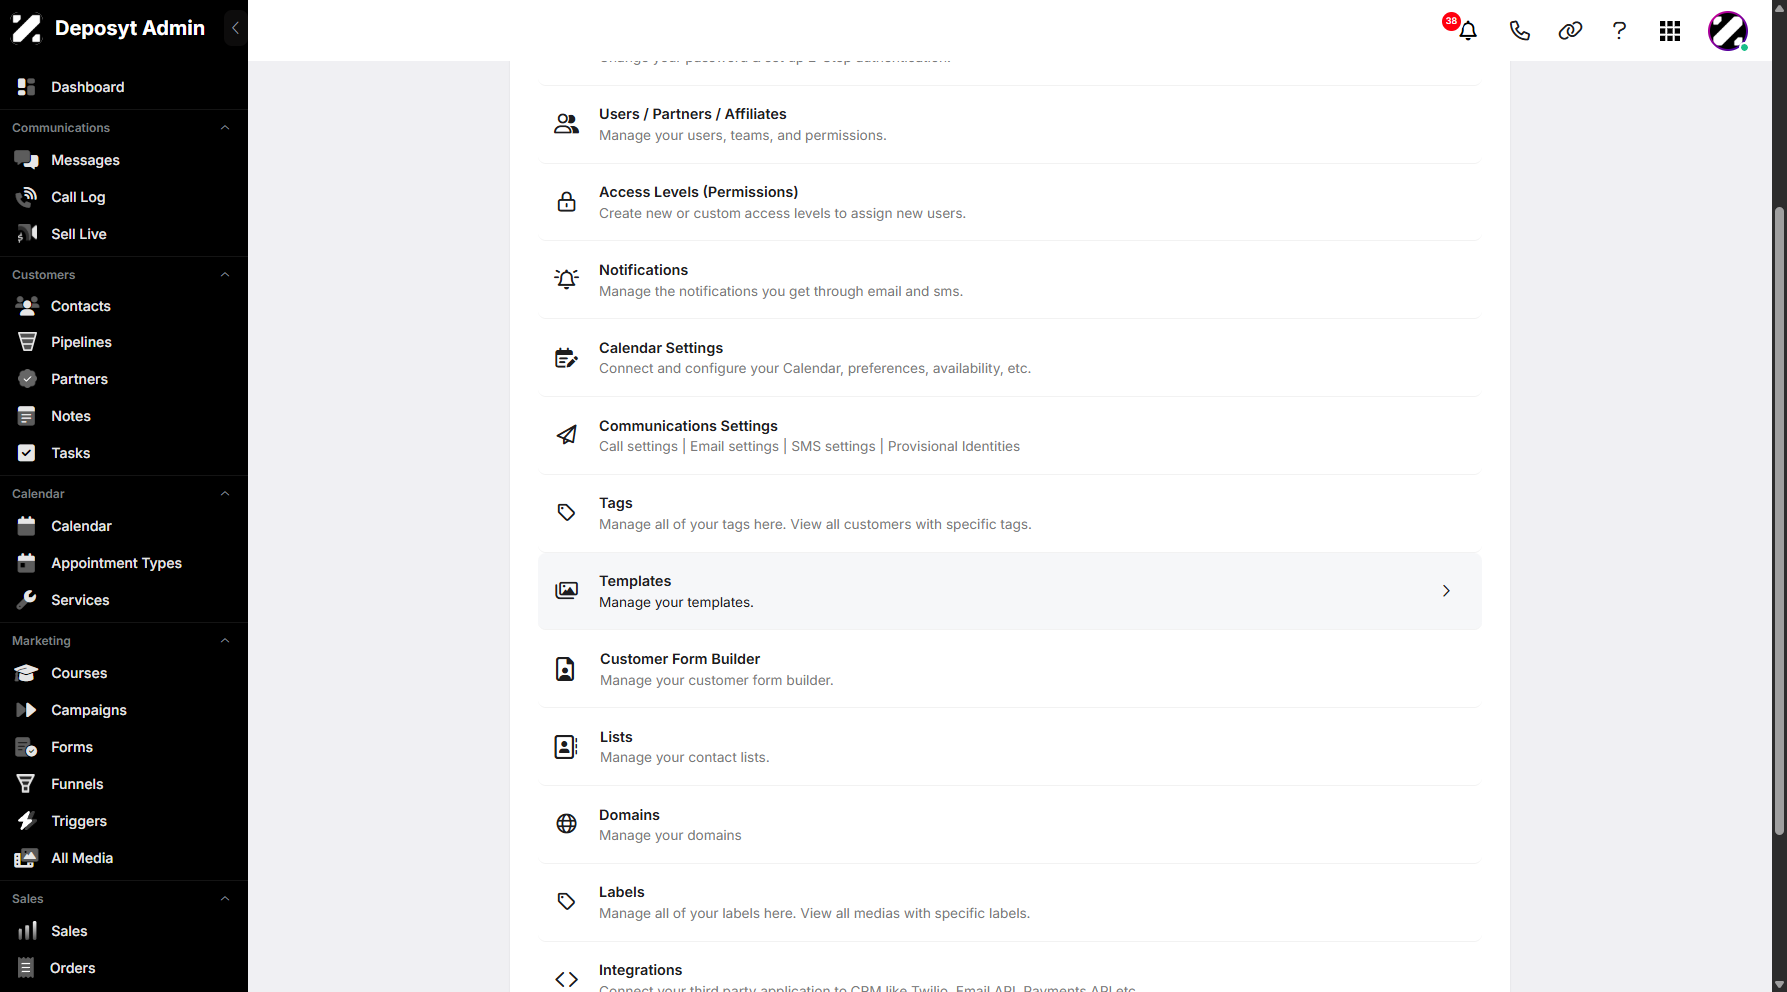Image resolution: width=1787 pixels, height=992 pixels.
Task: Click the Access Levels lock icon
Action: pos(566,202)
